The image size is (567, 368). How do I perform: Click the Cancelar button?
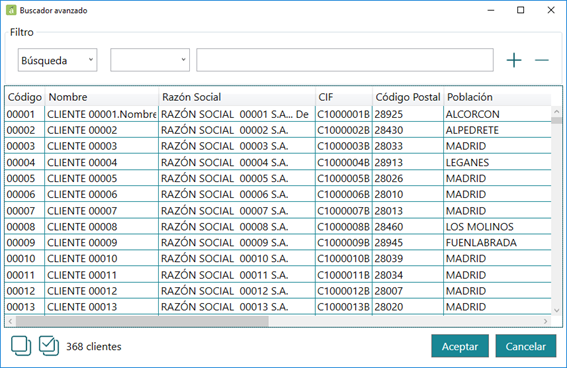click(x=525, y=346)
